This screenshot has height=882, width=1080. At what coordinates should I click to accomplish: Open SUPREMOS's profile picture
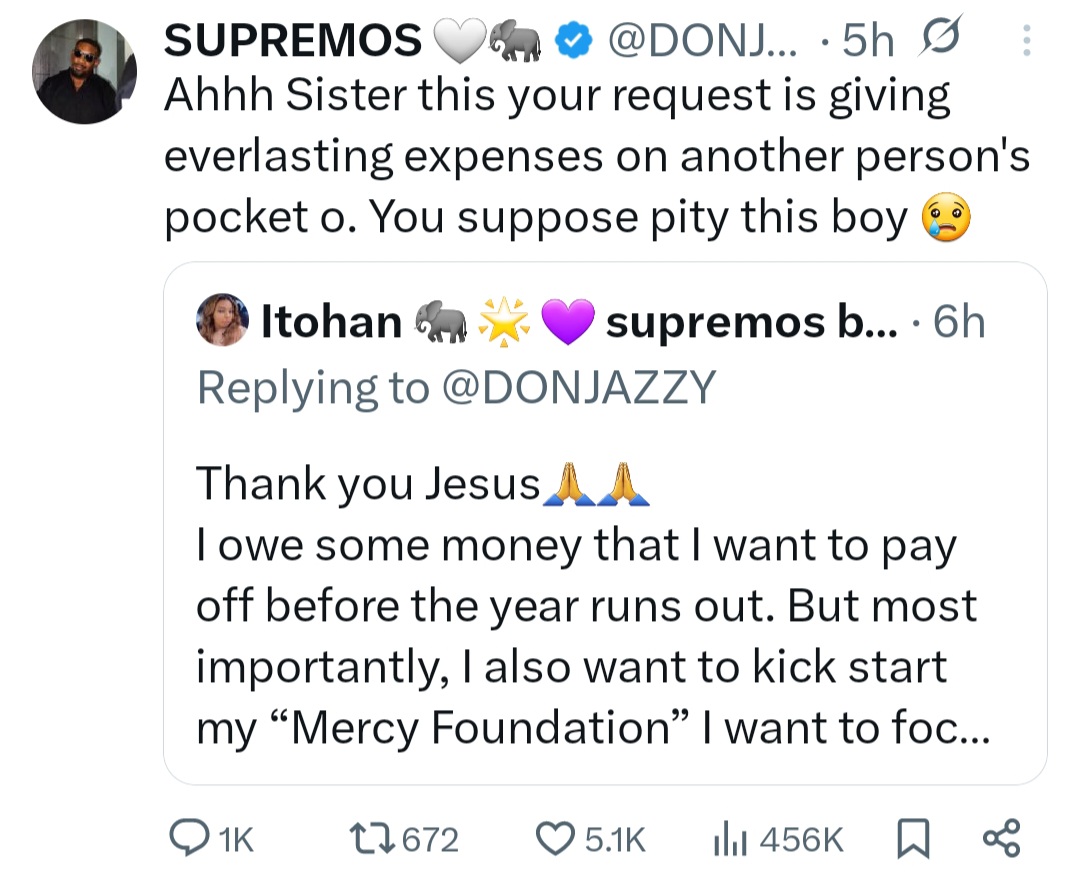[86, 67]
